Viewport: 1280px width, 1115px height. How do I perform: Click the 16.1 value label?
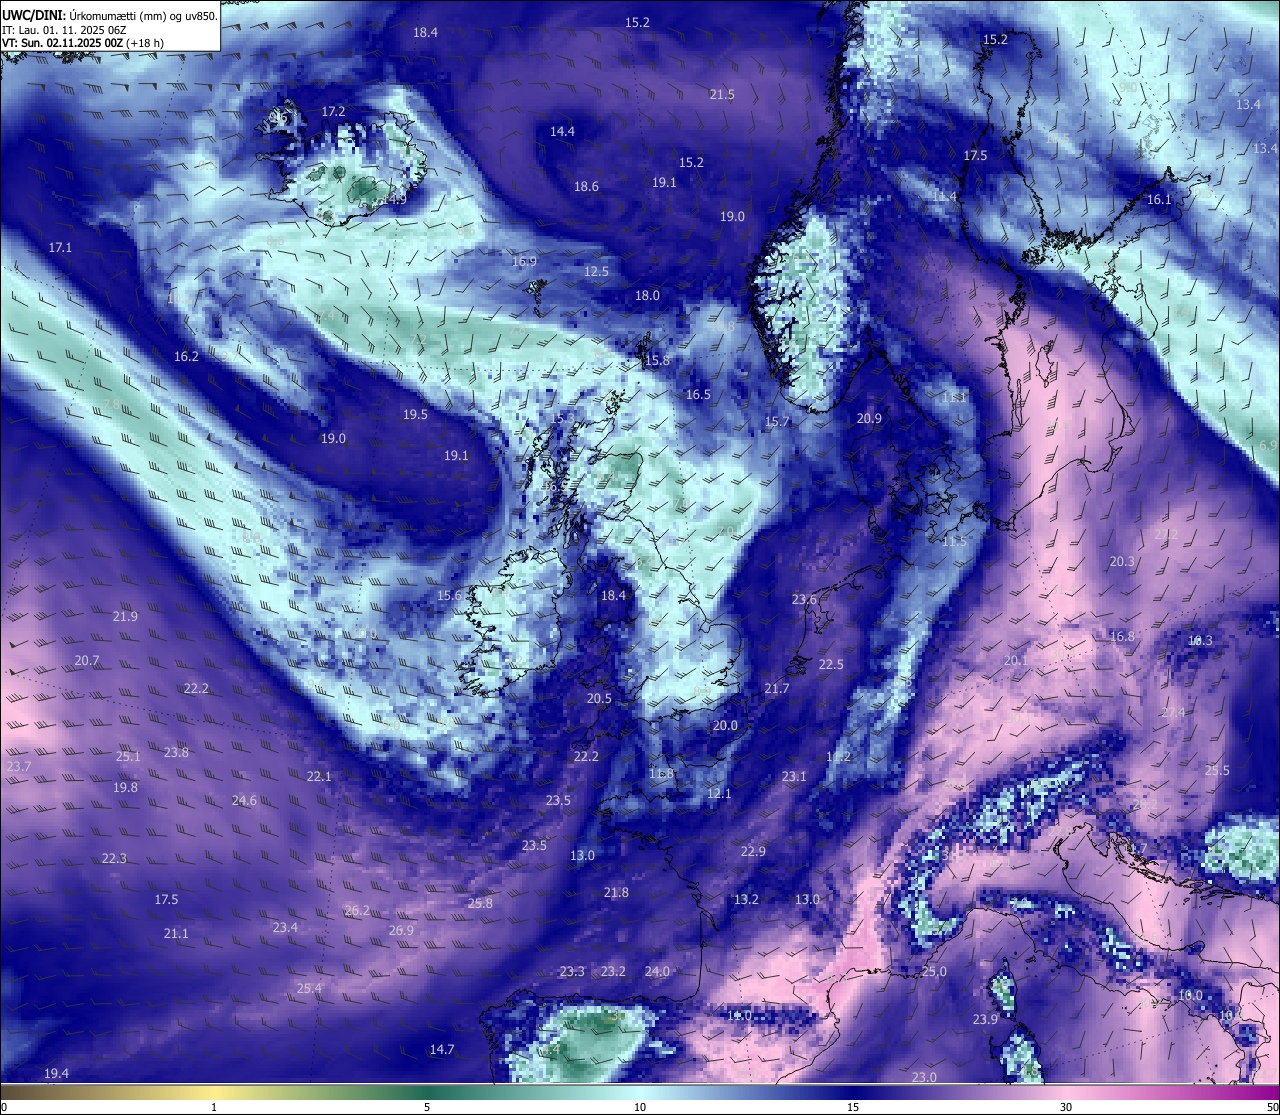pyautogui.click(x=1159, y=199)
